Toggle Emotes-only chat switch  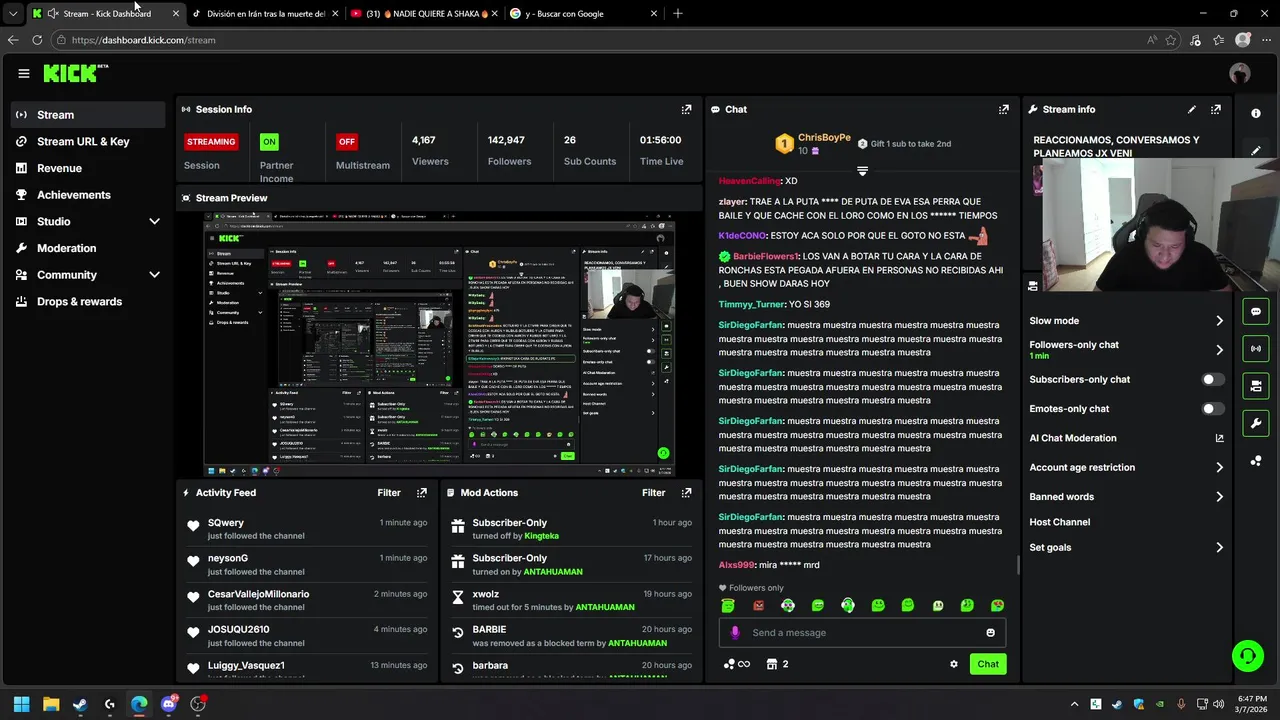click(x=1213, y=409)
